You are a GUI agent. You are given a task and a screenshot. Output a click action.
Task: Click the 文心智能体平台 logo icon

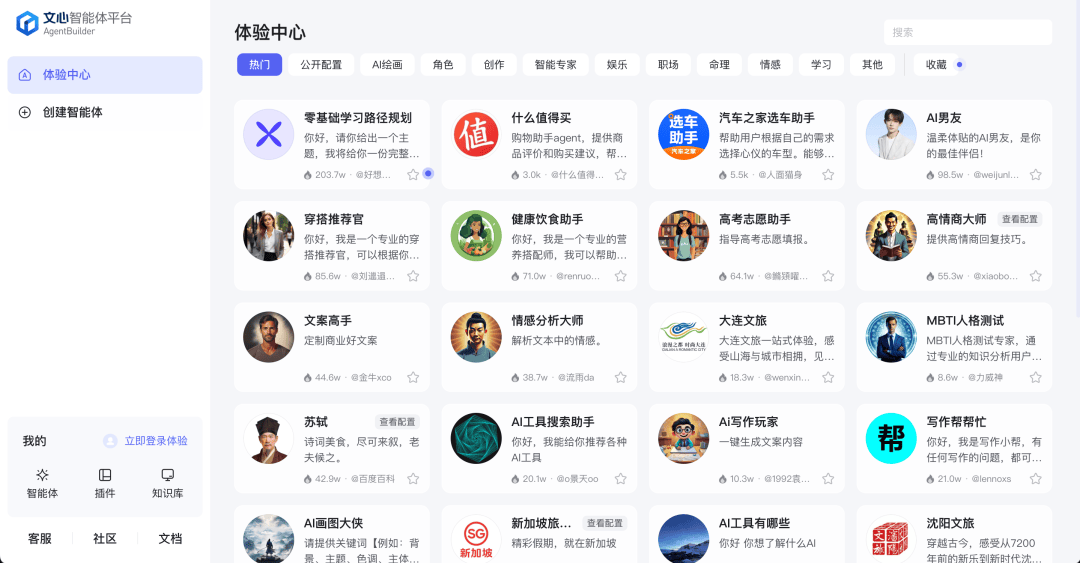coord(28,23)
